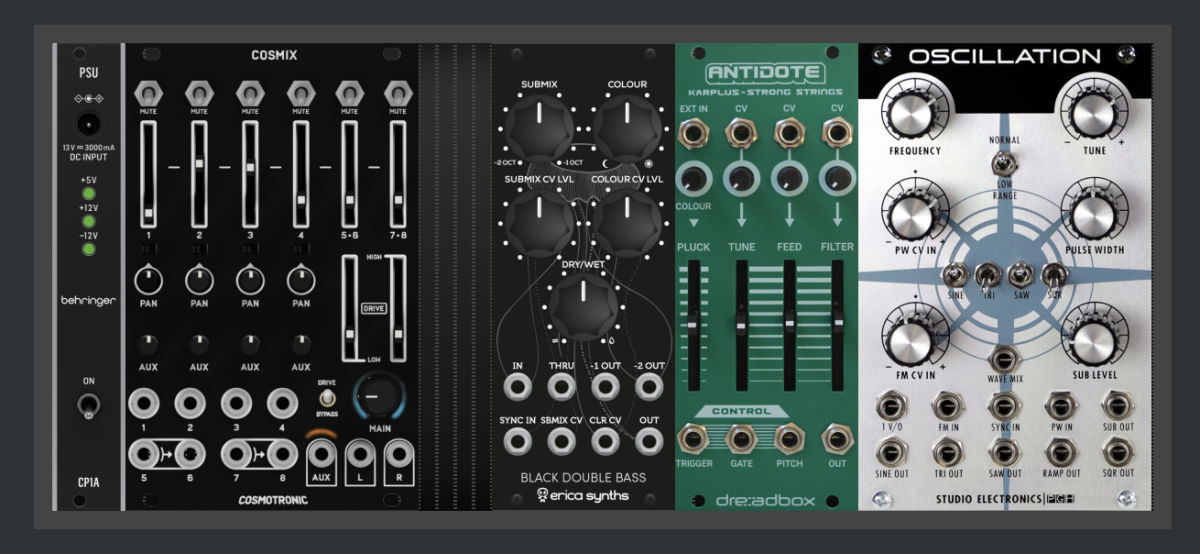Click the Oscillation PW CV IN knob
The height and width of the screenshot is (554, 1200).
pos(913,214)
